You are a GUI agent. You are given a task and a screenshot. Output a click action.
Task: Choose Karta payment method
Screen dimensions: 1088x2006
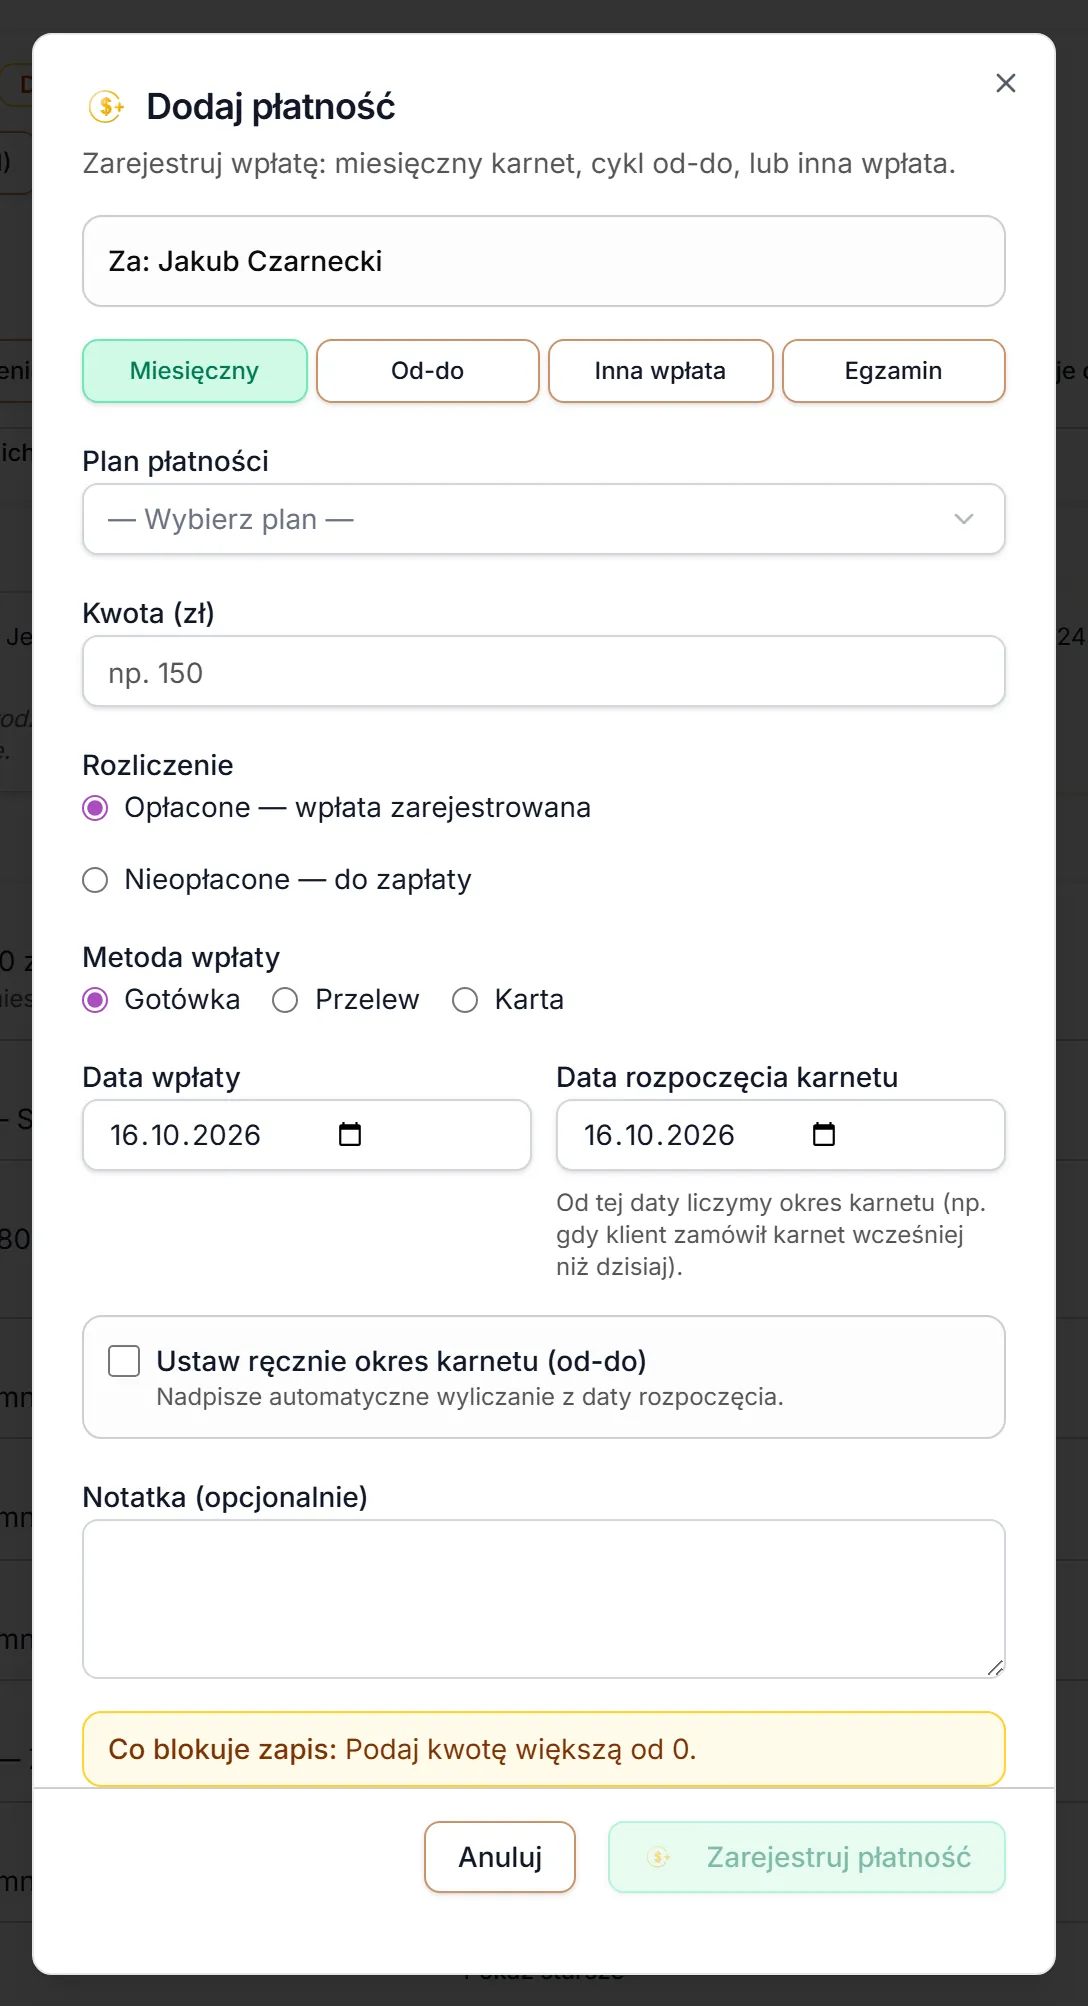tap(465, 1000)
